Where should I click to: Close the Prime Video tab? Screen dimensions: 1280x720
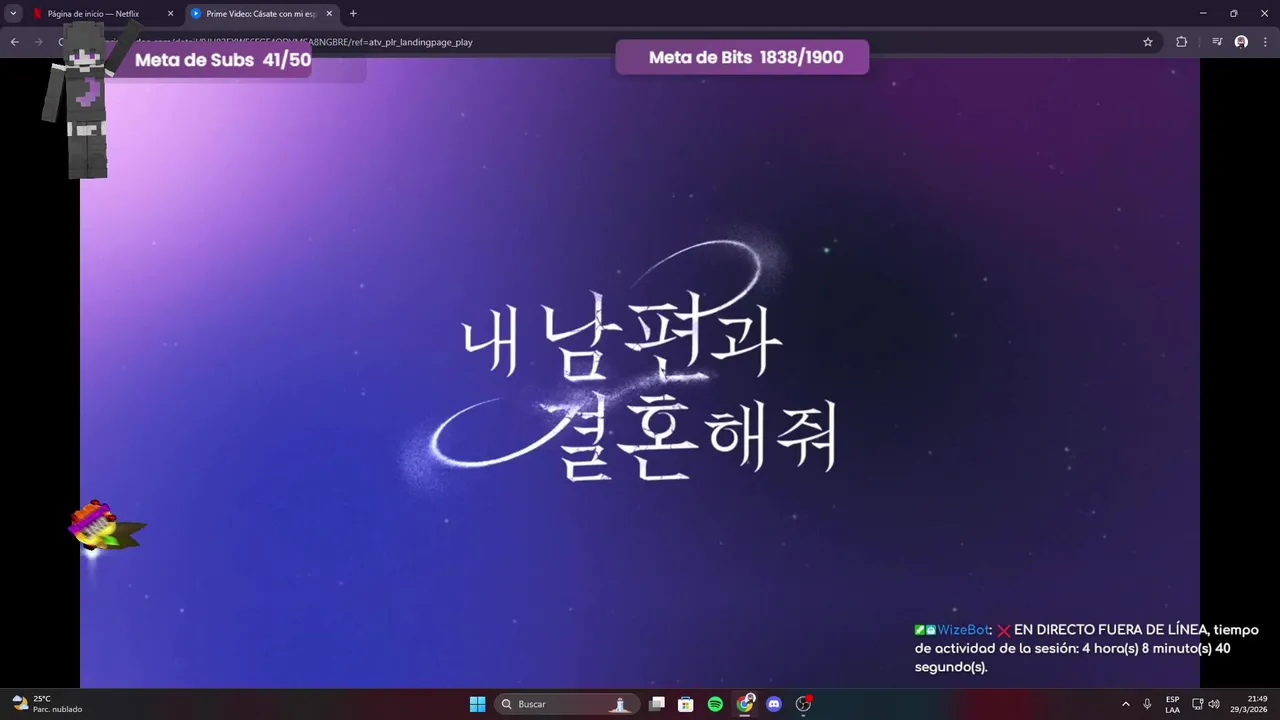(x=329, y=14)
